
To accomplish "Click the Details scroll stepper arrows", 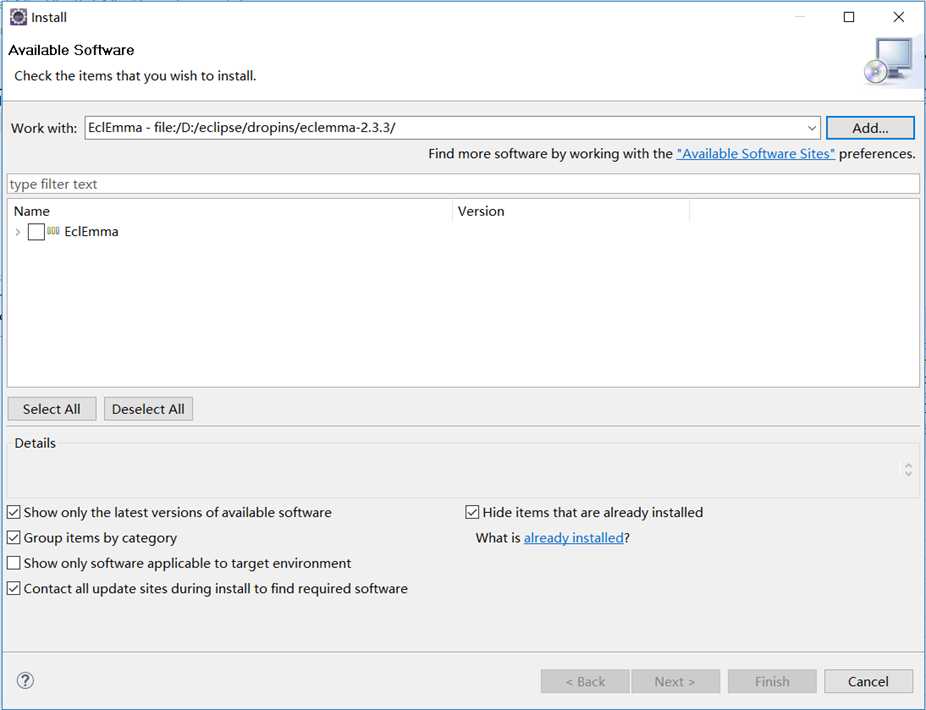I will (x=908, y=470).
